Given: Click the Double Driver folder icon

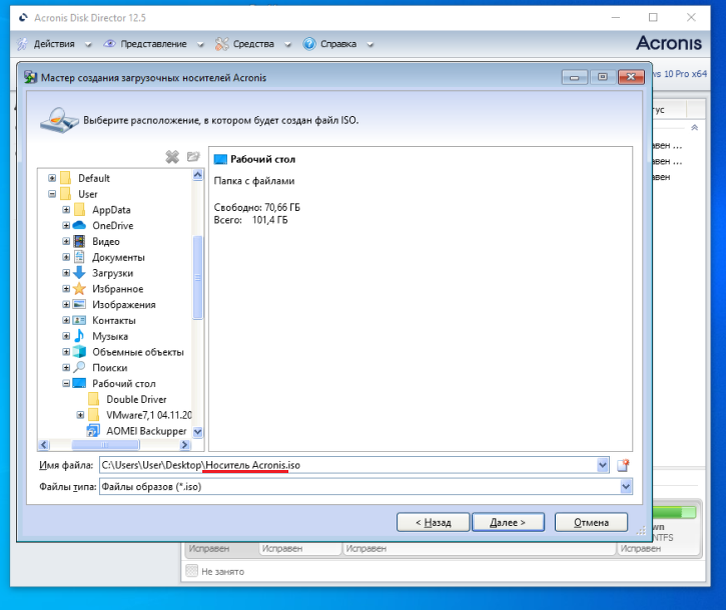Looking at the screenshot, I should 94,399.
